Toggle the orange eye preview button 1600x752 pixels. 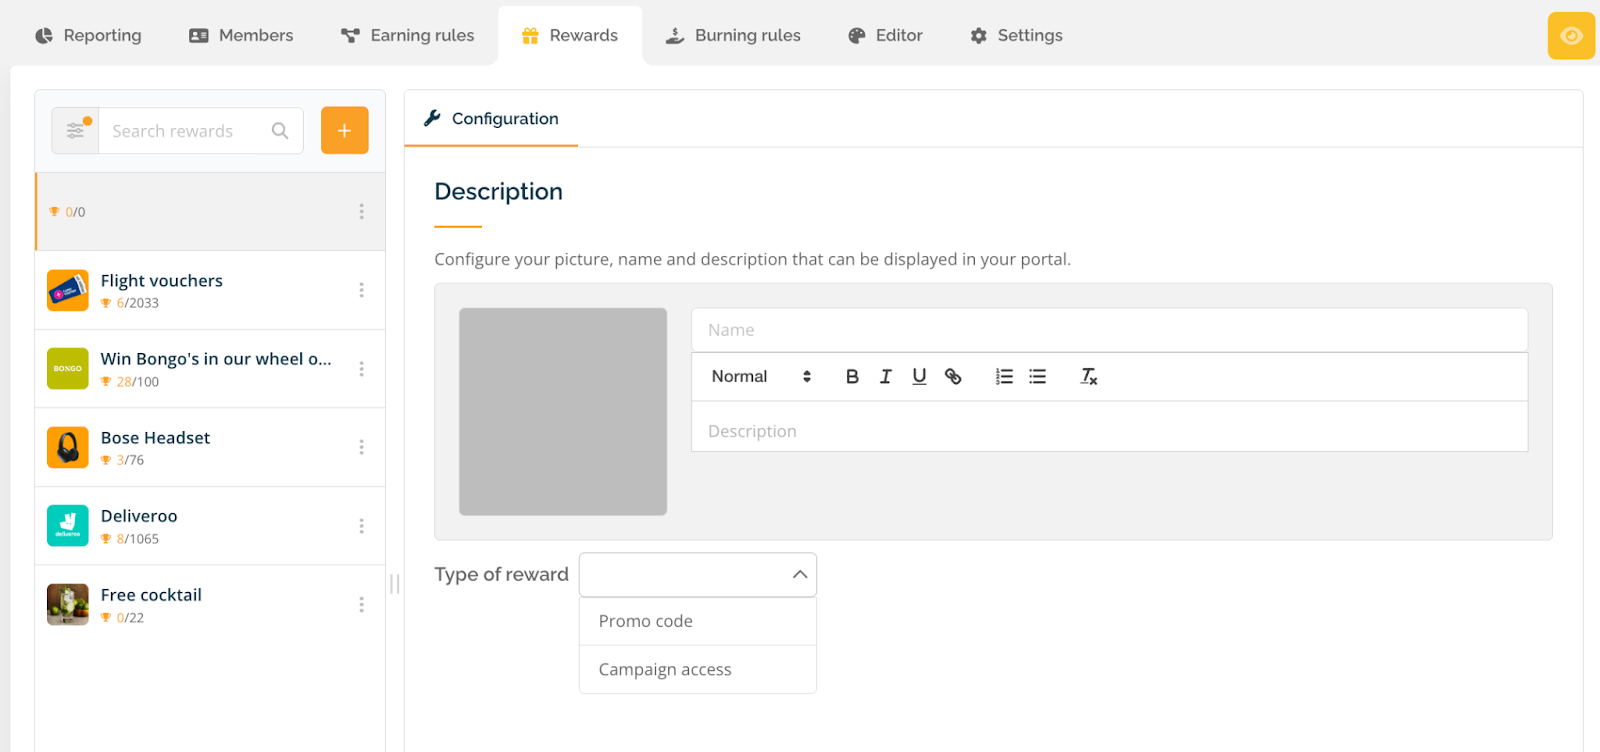pyautogui.click(x=1571, y=36)
